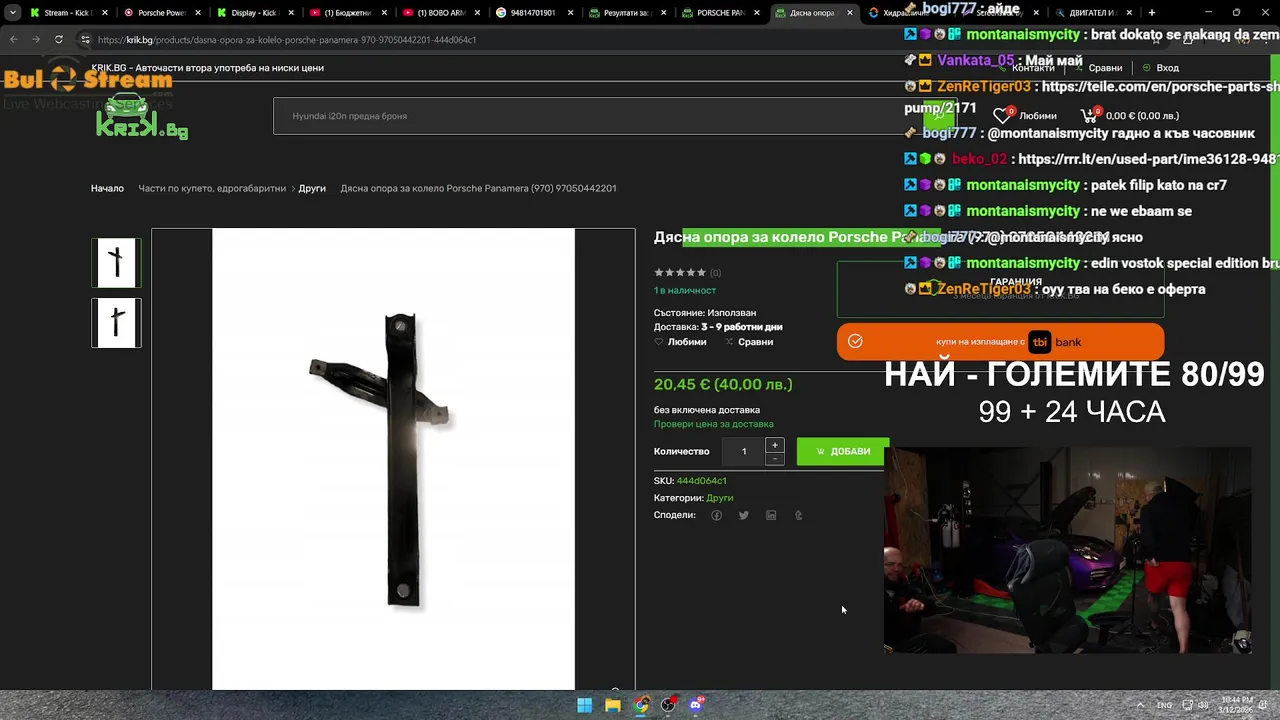The image size is (1280, 720).
Task: Go to Начало breadcrumb
Action: pyautogui.click(x=107, y=188)
